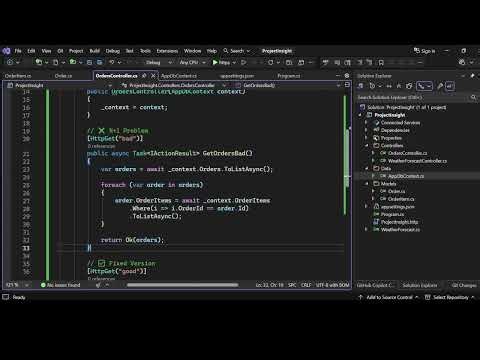Click Solution Explorer pending changes filter icon
This screenshot has width=480, height=360.
click(x=372, y=86)
